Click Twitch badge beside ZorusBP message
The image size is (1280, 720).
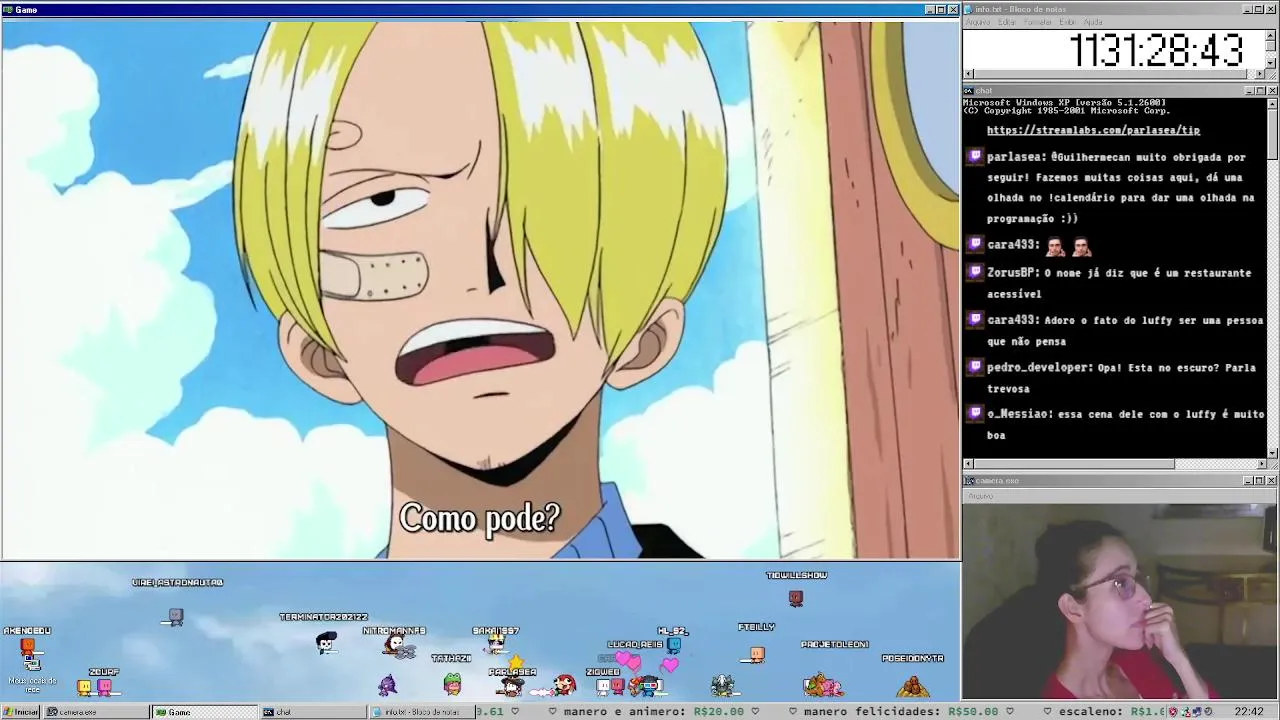pyautogui.click(x=976, y=271)
